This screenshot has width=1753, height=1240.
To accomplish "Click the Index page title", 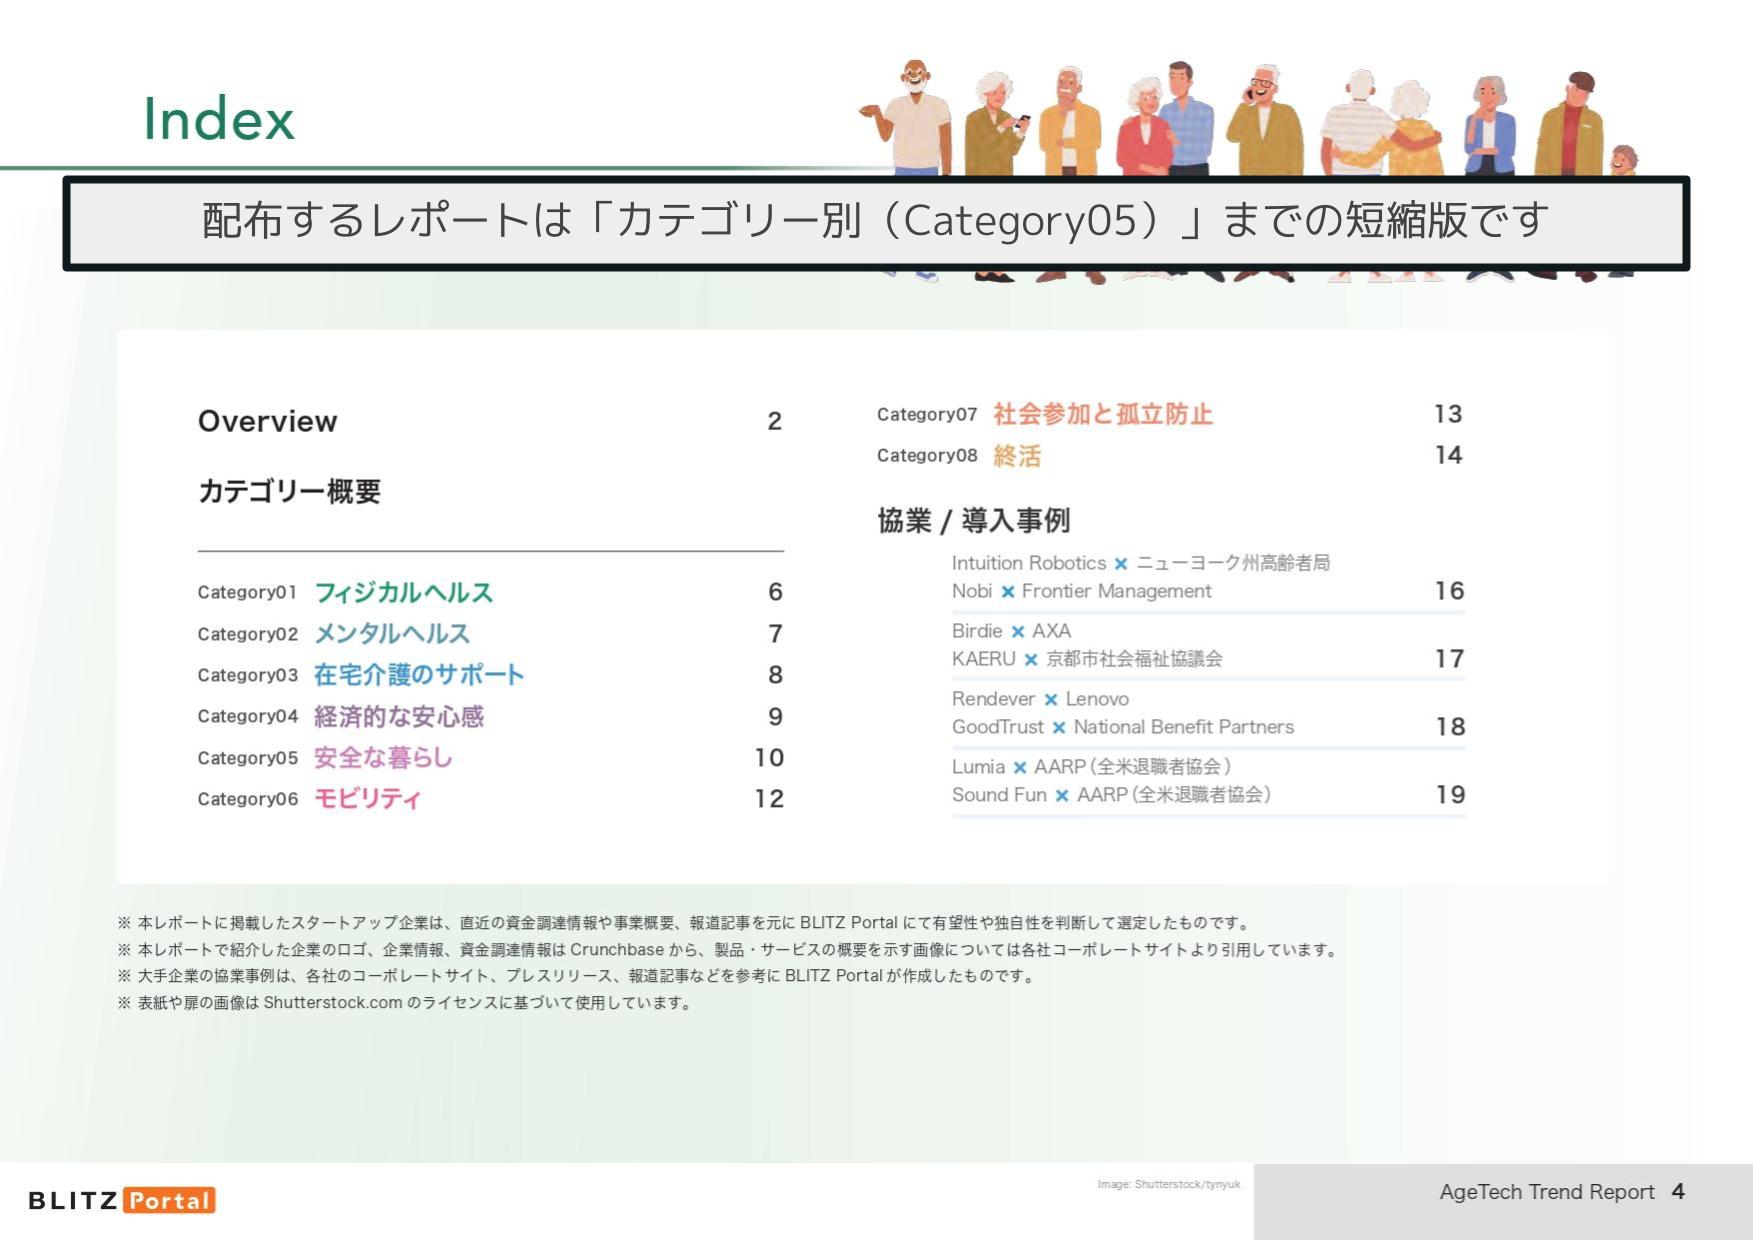I will (x=219, y=119).
